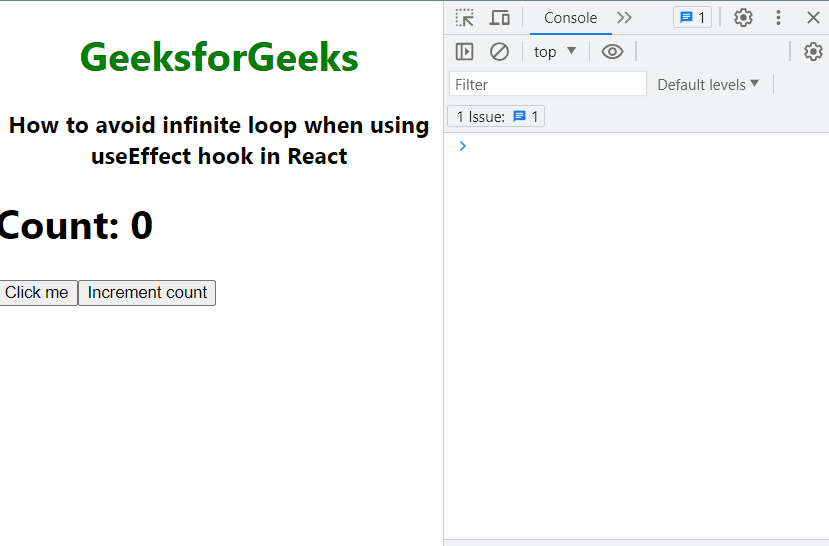This screenshot has width=829, height=546.
Task: Click the blue issues message badge
Action: pos(692,18)
